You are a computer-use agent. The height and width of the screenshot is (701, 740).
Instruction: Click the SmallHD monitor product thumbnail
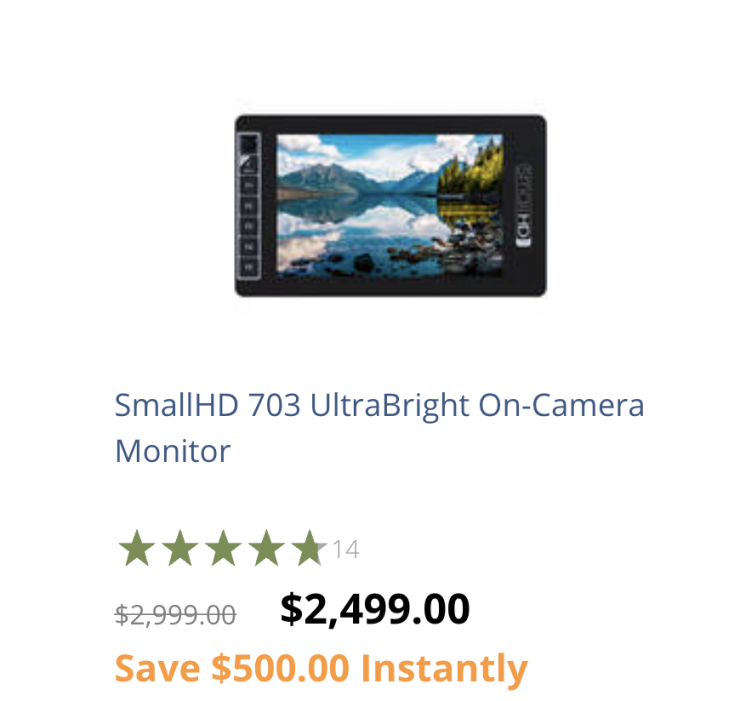click(391, 205)
